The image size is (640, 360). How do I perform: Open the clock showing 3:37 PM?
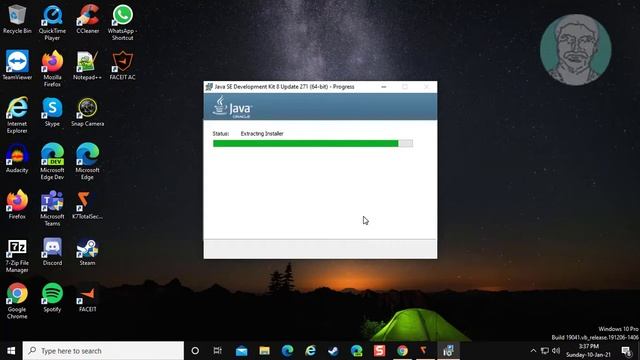pyautogui.click(x=588, y=351)
